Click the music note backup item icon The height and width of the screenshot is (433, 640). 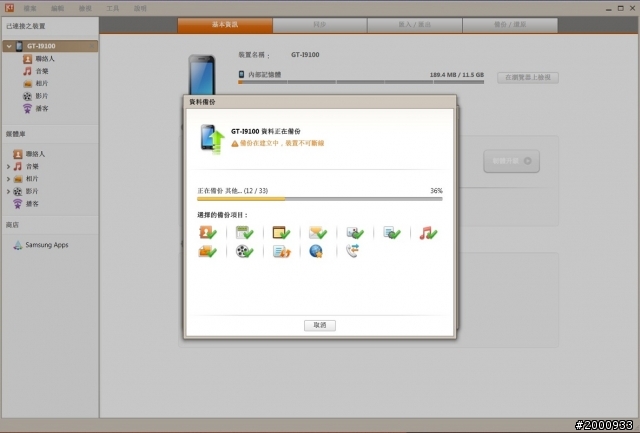click(x=428, y=233)
